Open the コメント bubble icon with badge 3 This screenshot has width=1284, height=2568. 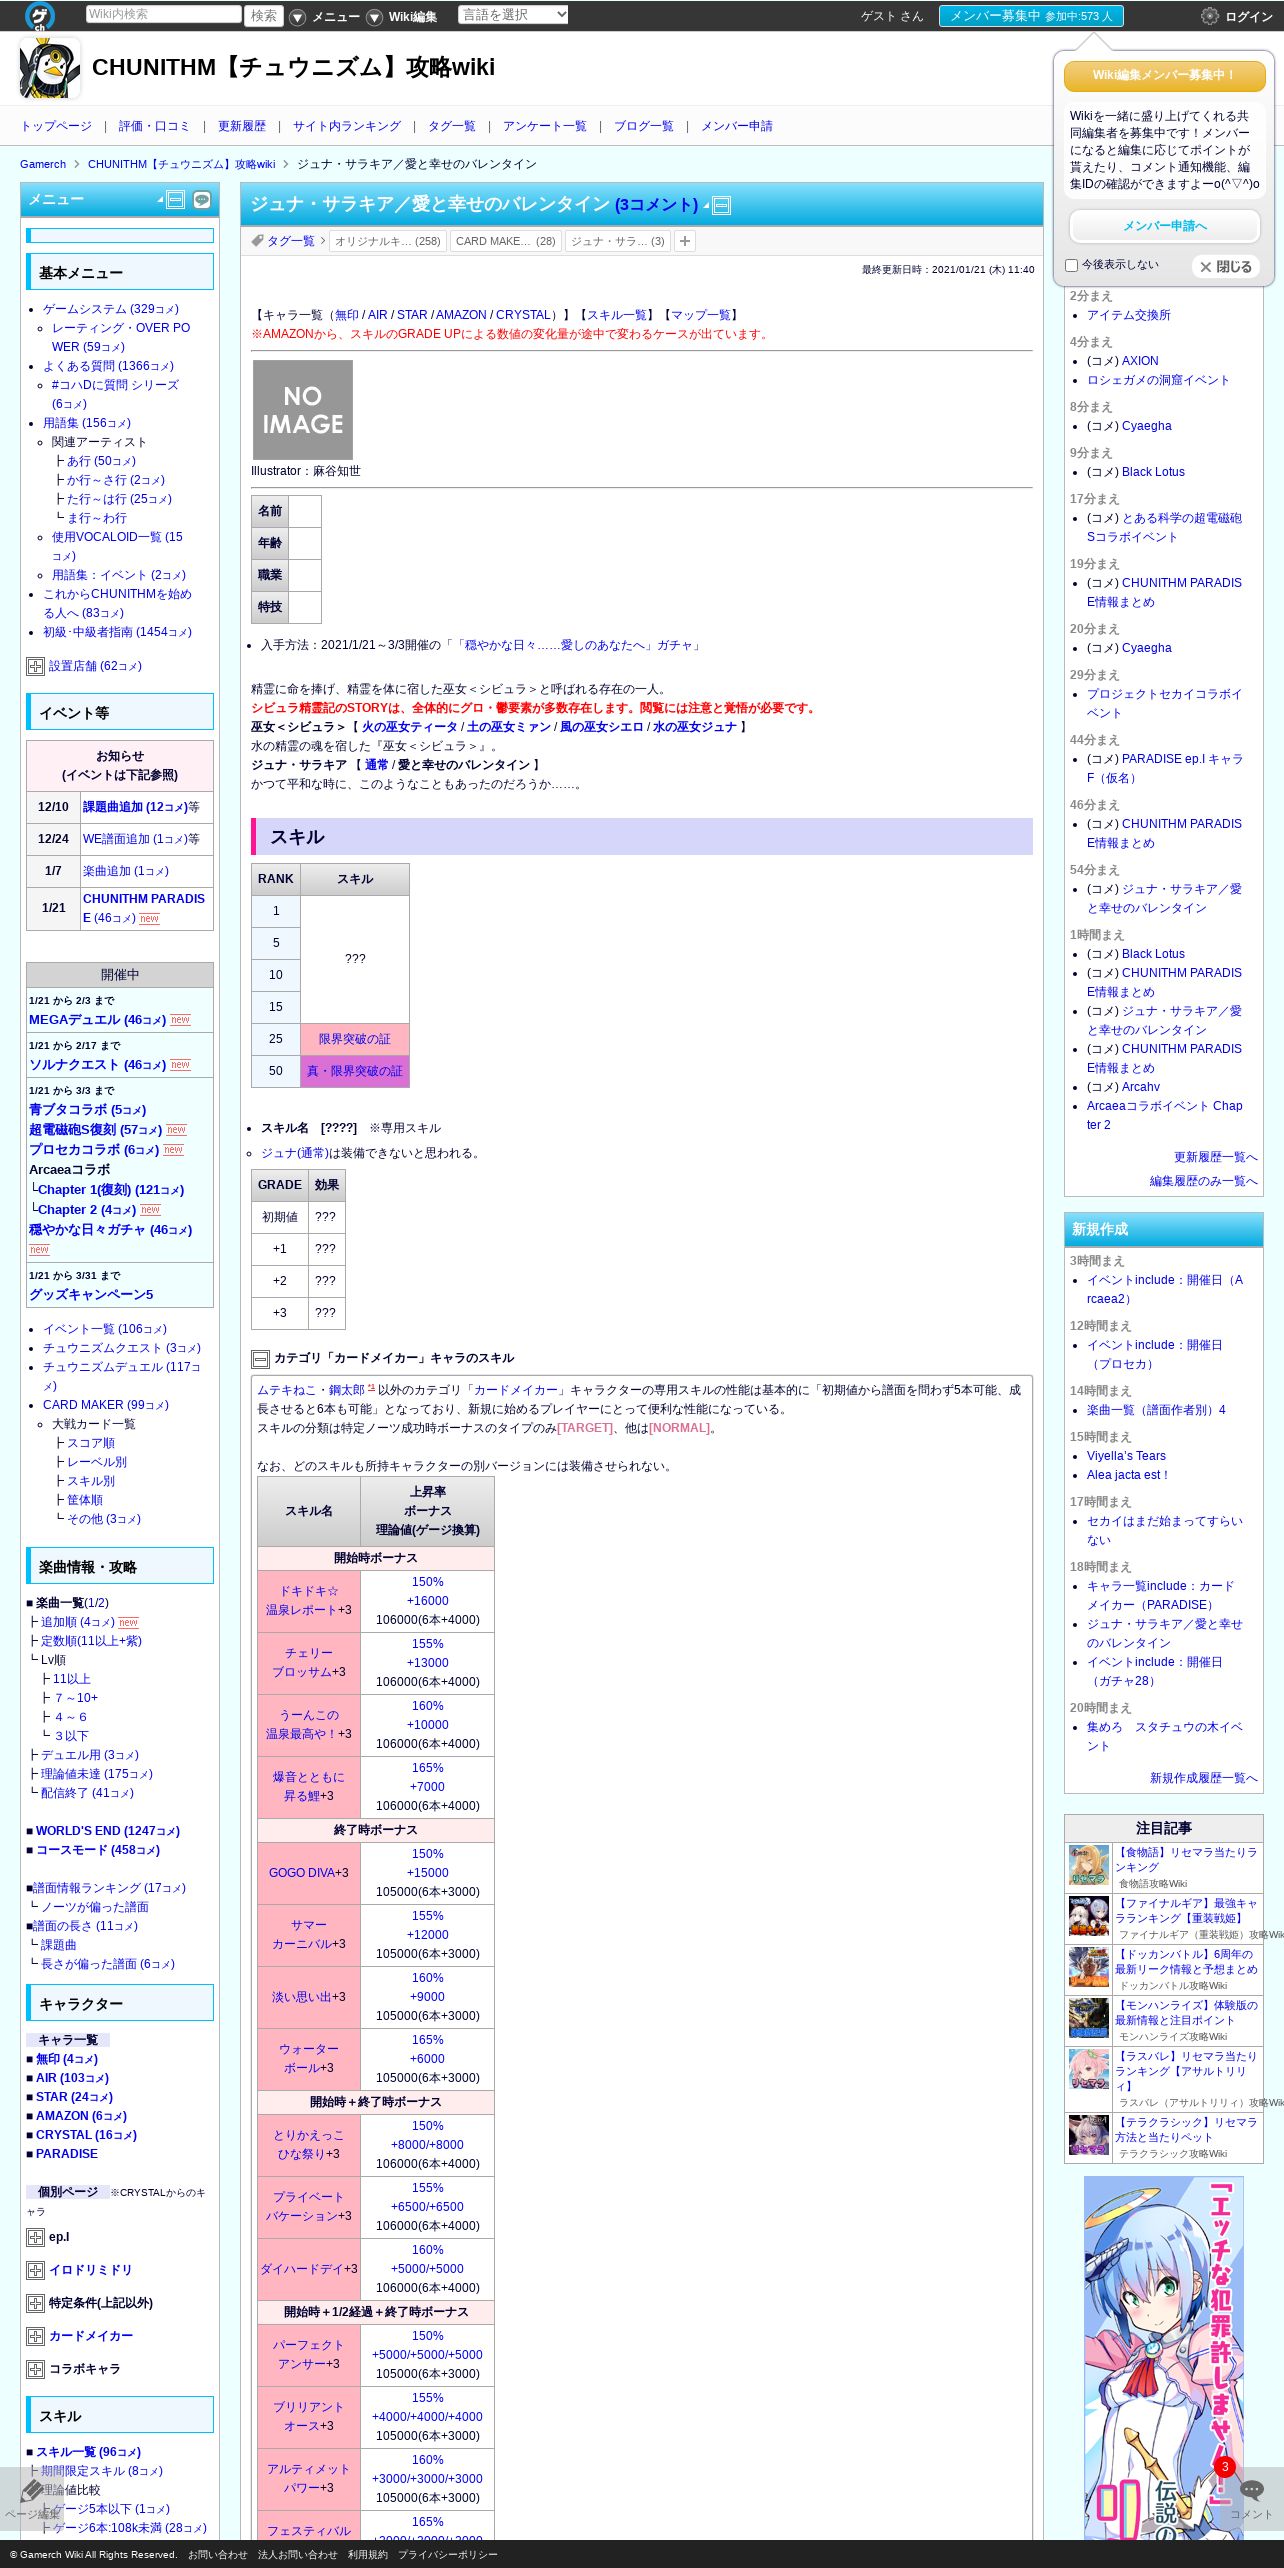pyautogui.click(x=1251, y=2490)
